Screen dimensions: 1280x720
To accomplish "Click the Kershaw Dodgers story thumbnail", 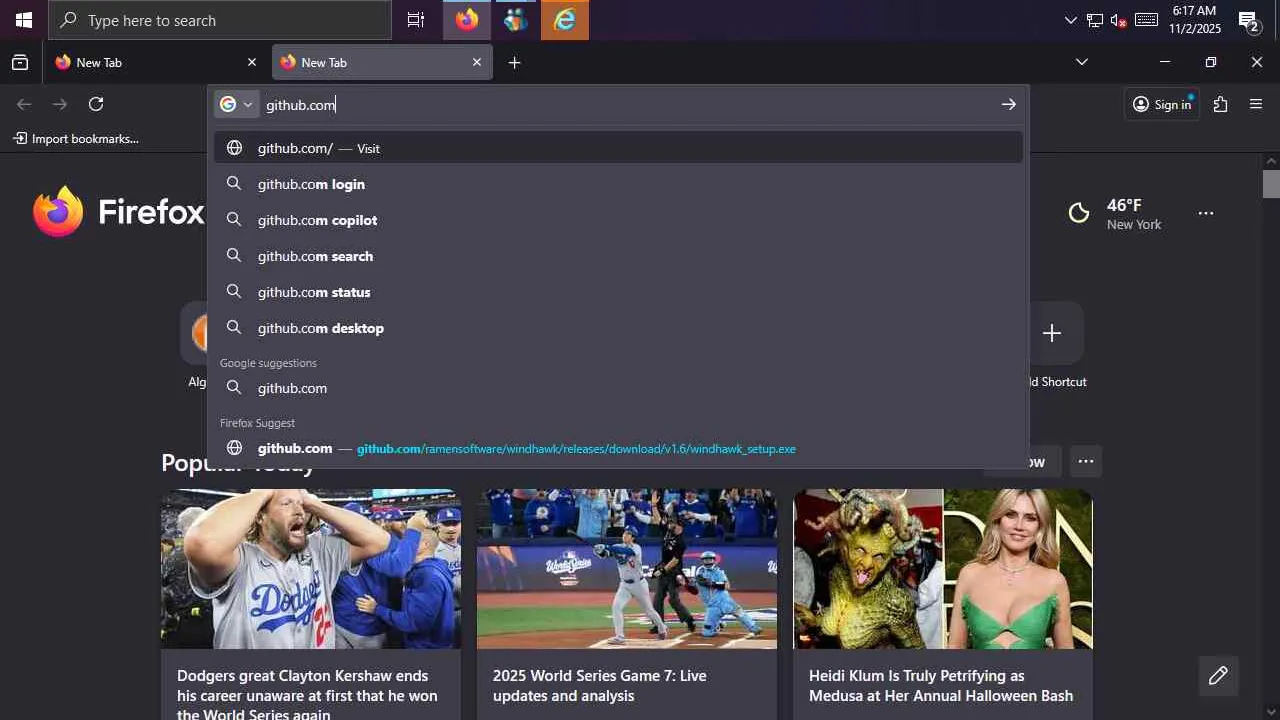I will 311,569.
